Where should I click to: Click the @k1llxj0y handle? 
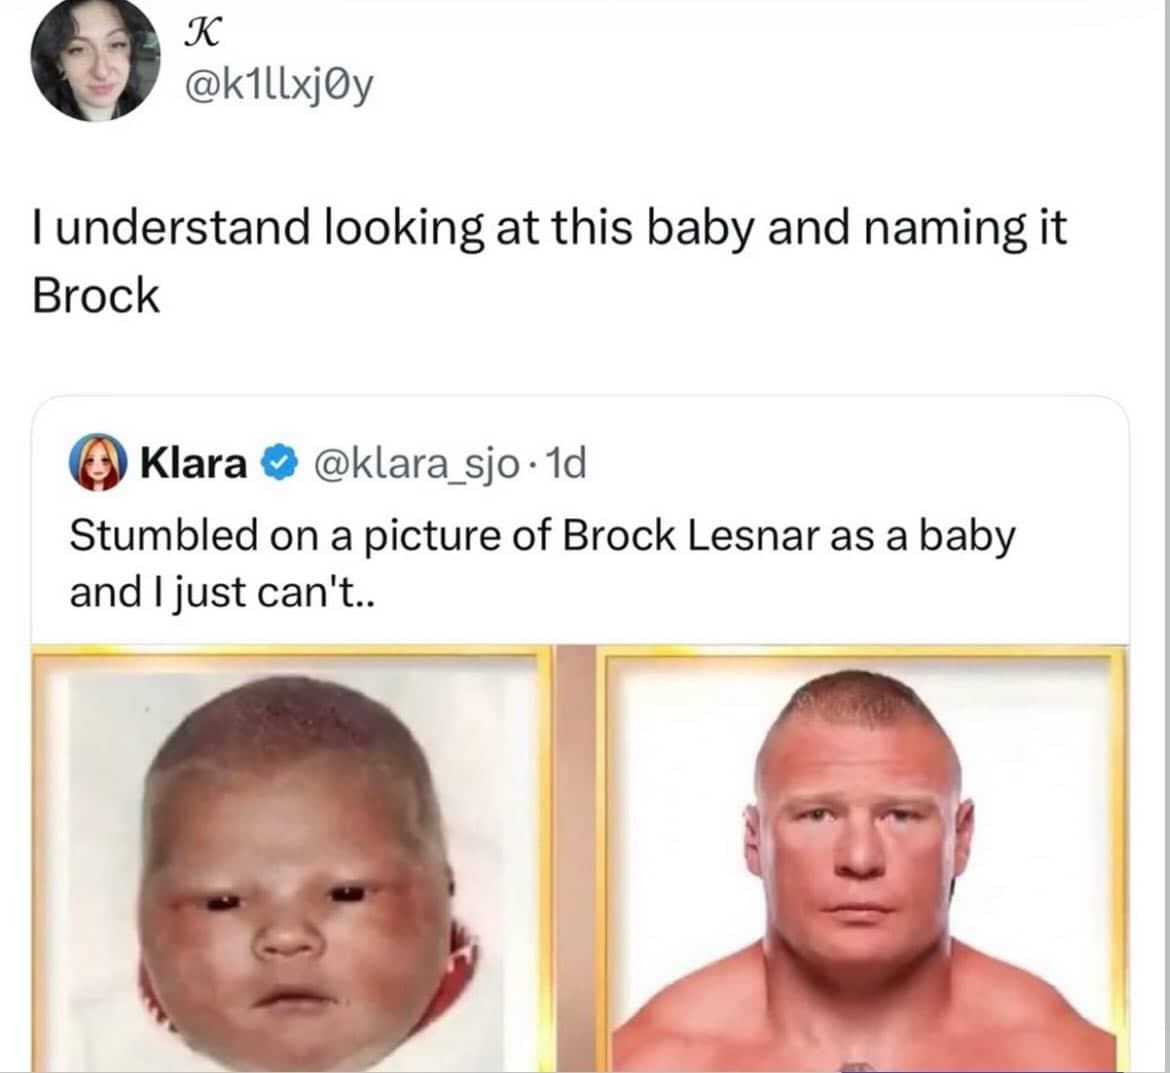[277, 89]
